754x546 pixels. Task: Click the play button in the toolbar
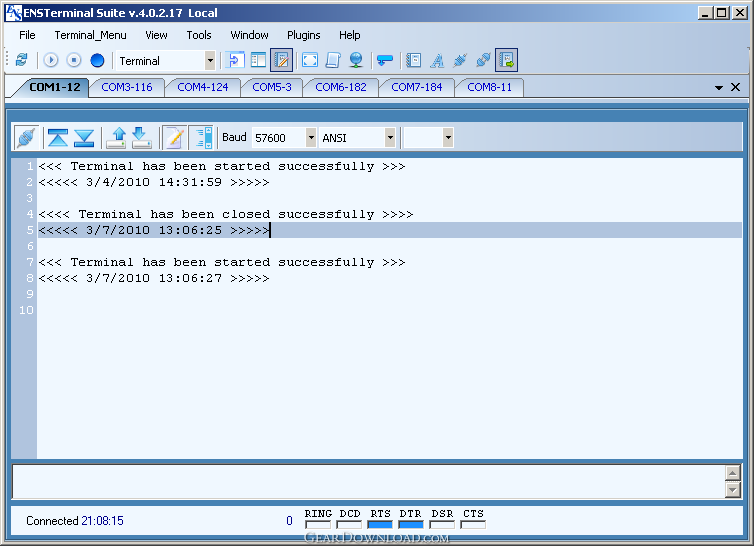tap(50, 60)
